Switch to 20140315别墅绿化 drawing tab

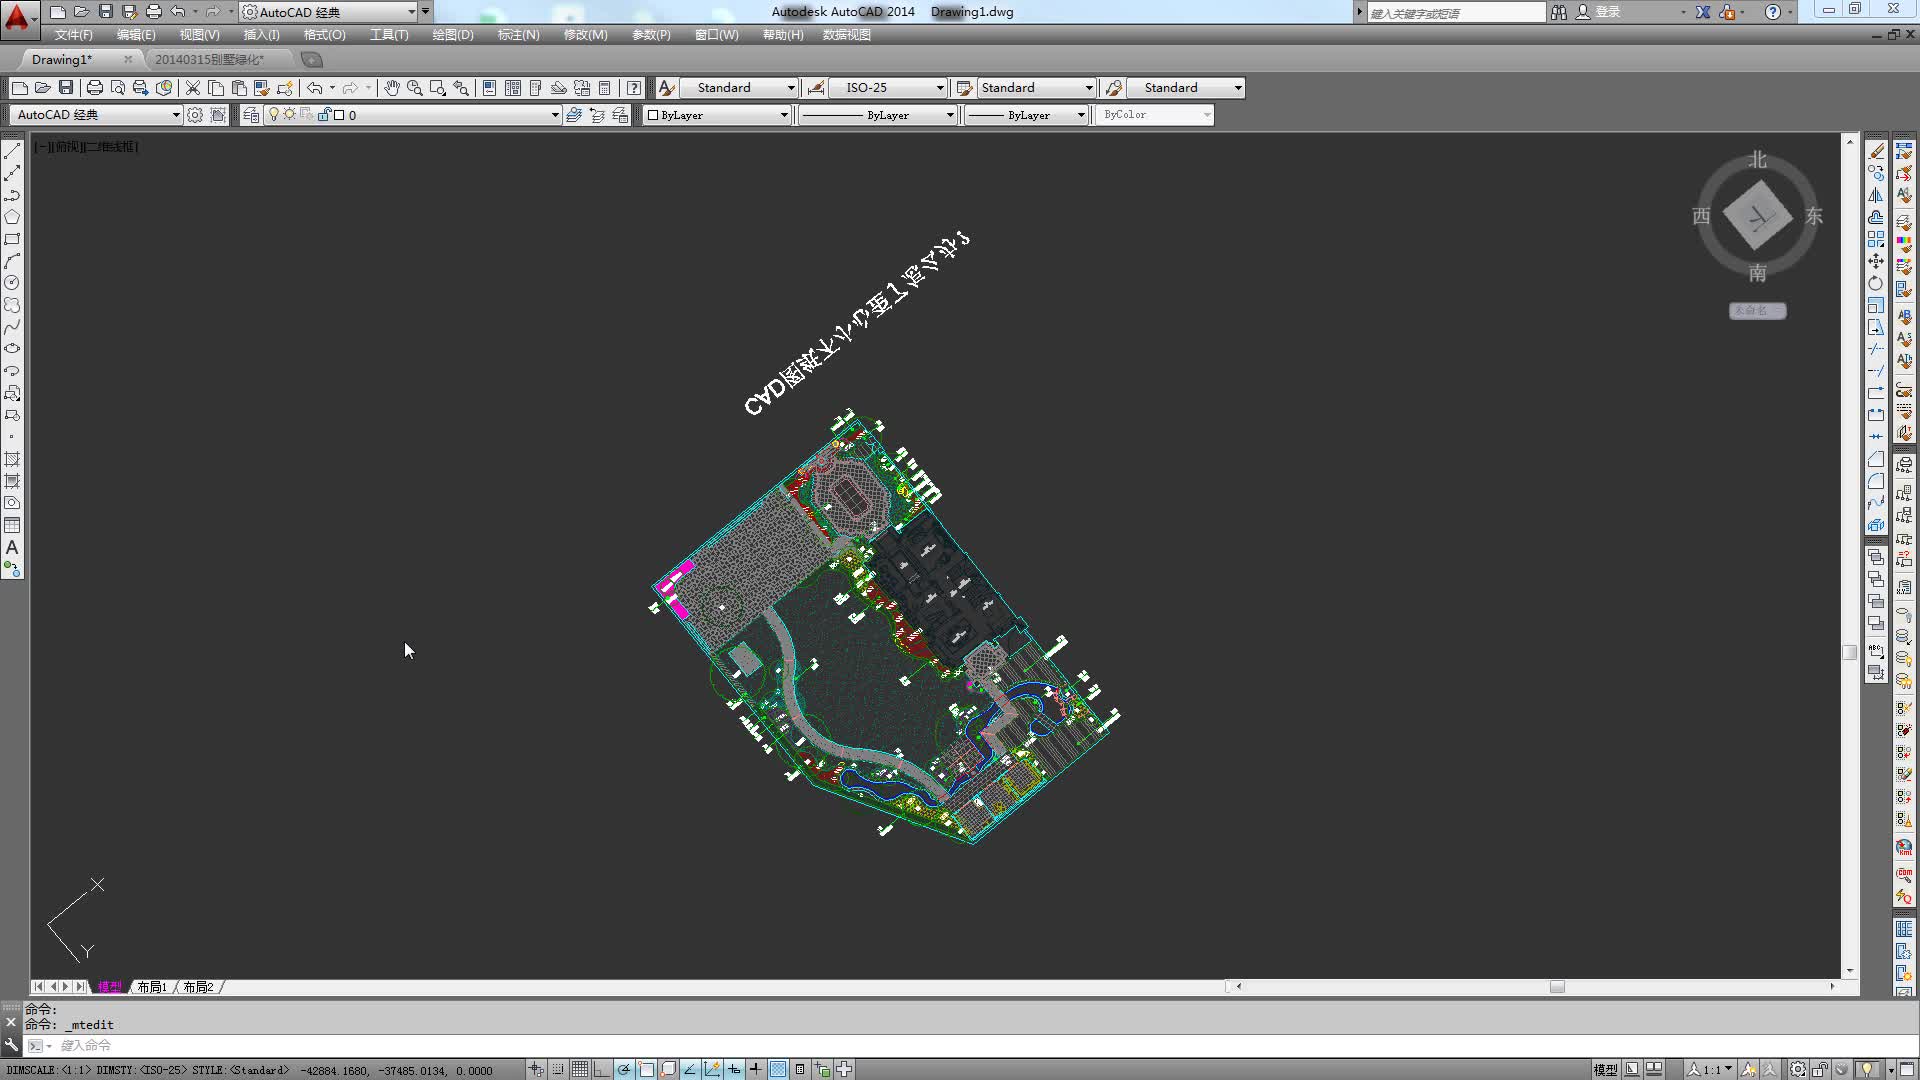[x=209, y=60]
